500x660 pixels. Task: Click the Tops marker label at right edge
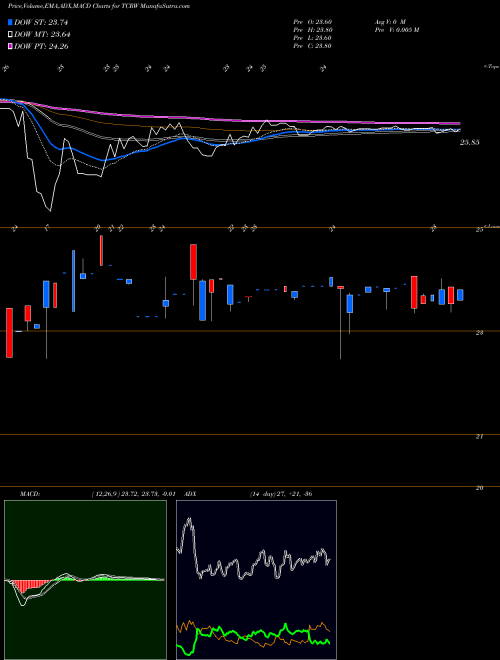click(492, 67)
